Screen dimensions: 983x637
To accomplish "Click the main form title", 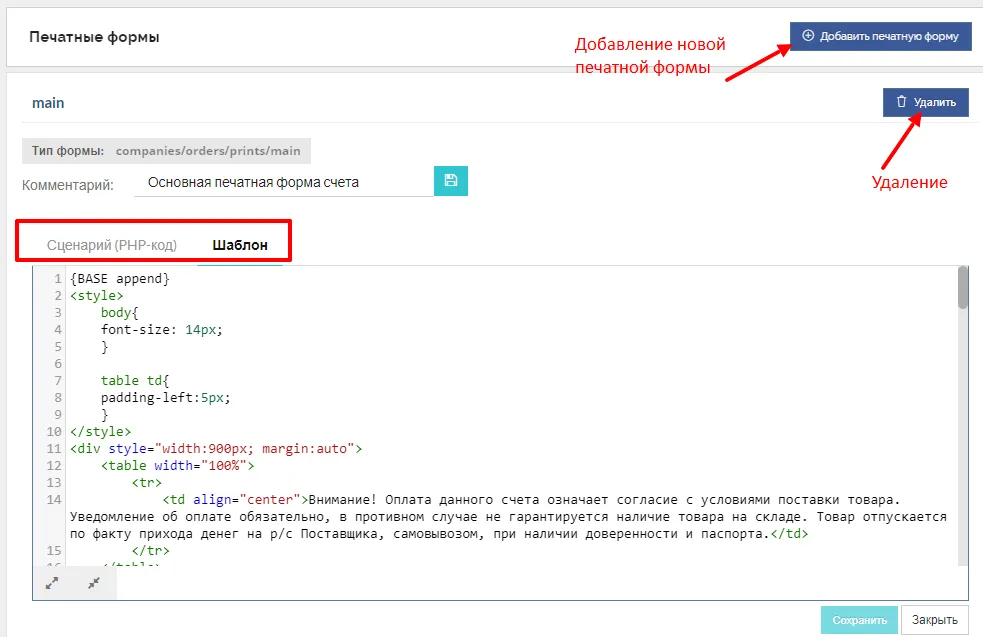I will pos(48,103).
